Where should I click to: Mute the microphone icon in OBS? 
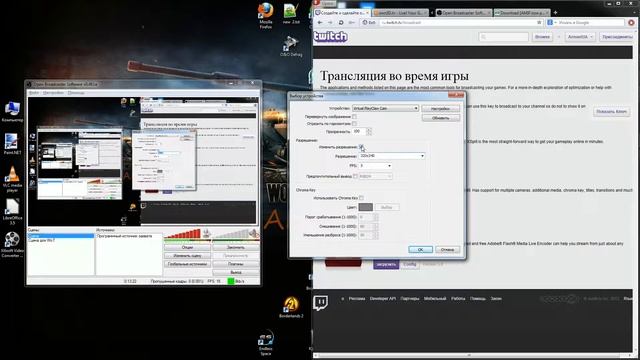click(x=207, y=233)
